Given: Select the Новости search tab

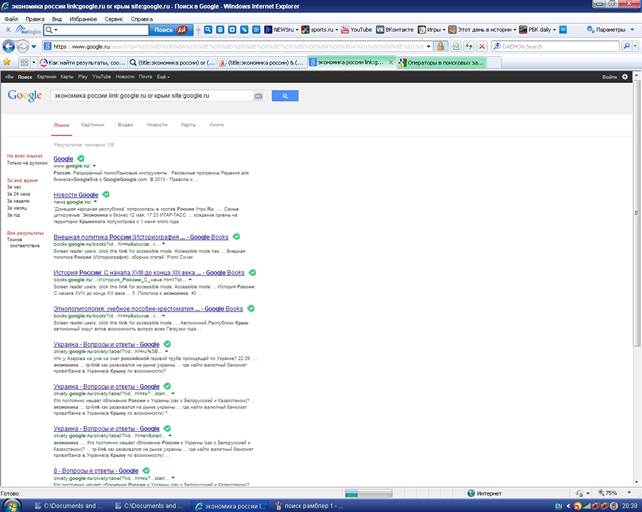Looking at the screenshot, I should click(157, 125).
